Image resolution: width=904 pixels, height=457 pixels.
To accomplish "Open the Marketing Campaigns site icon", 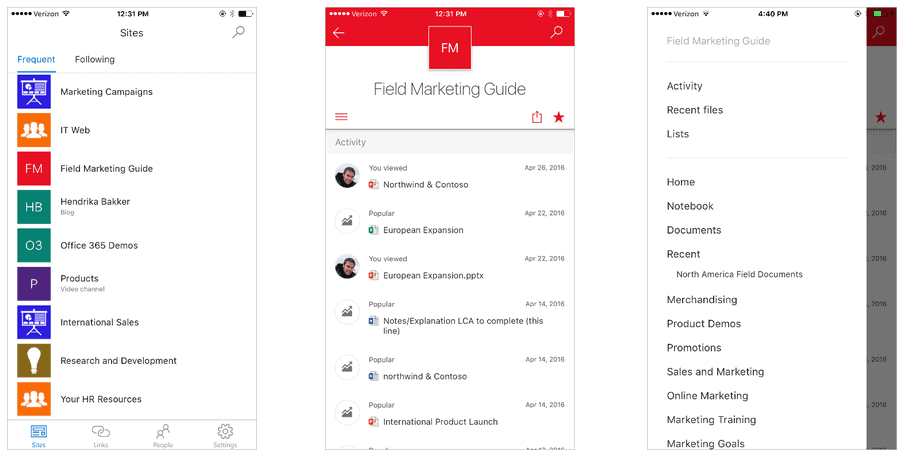I will (34, 92).
